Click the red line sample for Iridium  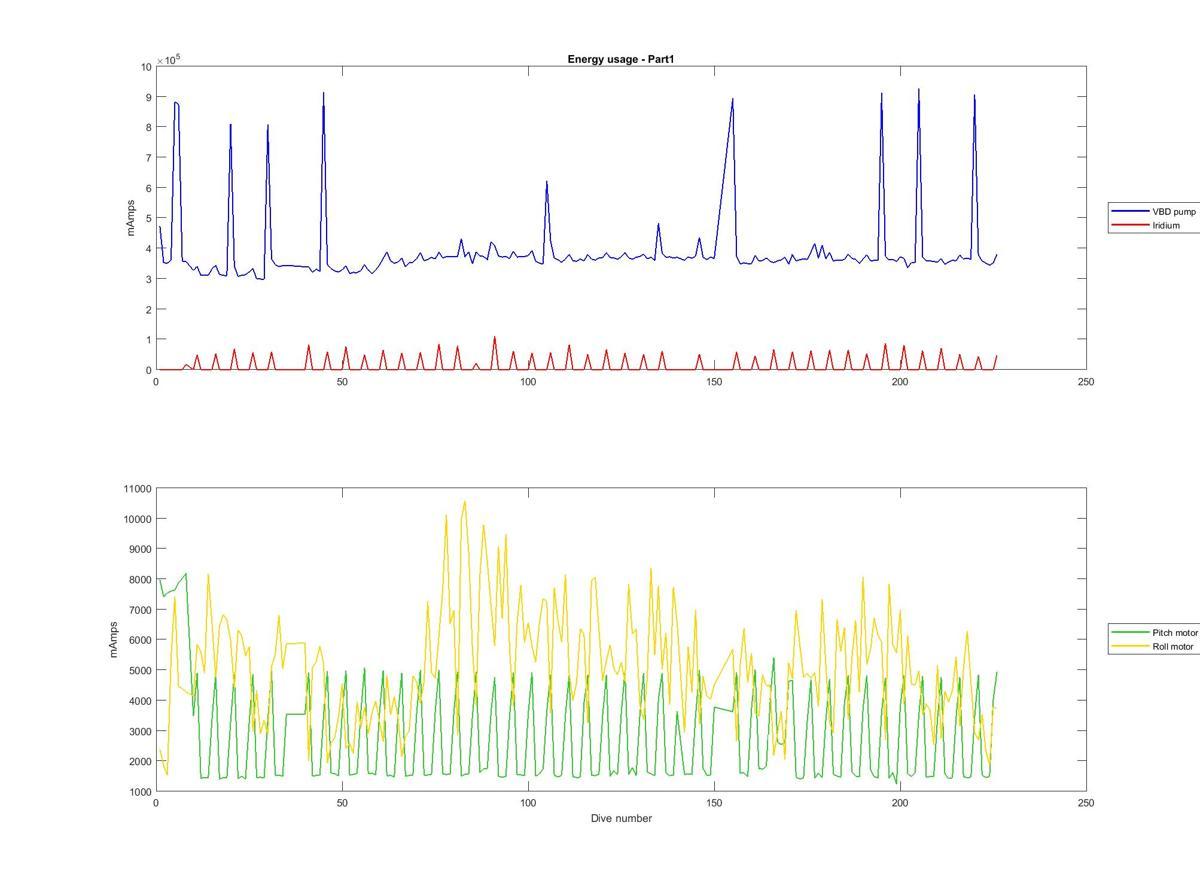point(1131,225)
